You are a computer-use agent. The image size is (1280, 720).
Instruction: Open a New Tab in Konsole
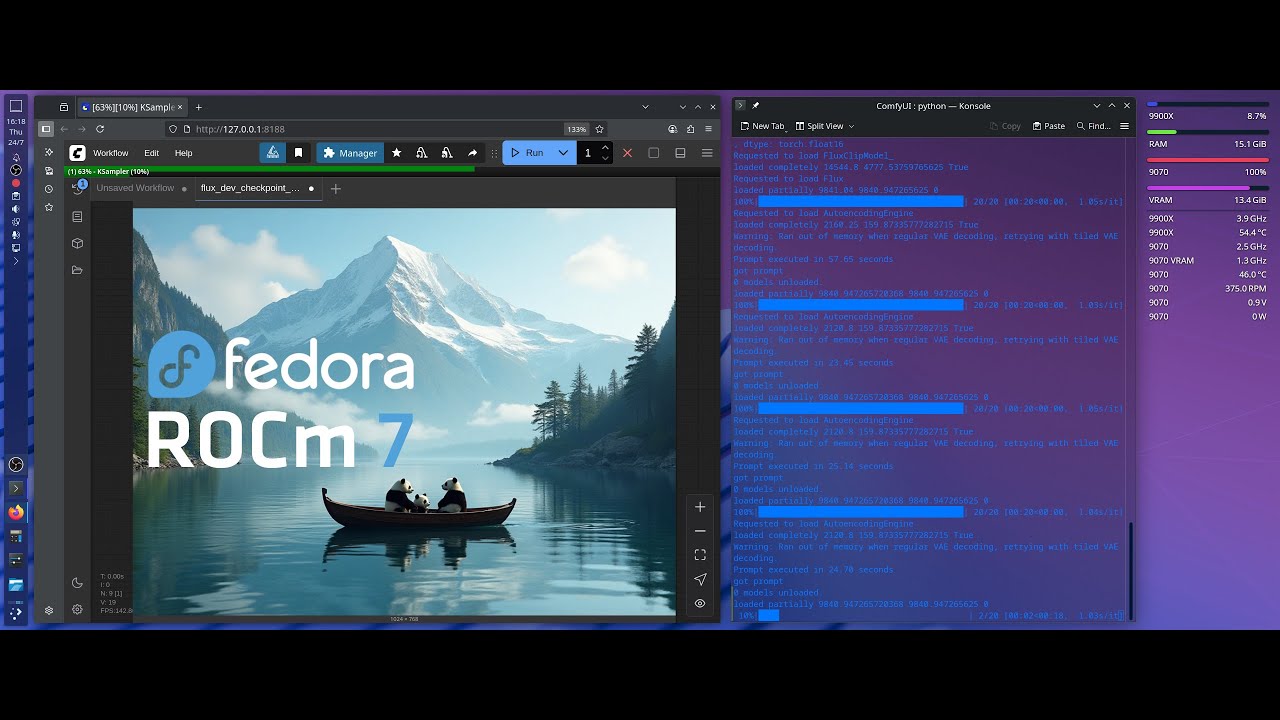tap(762, 126)
